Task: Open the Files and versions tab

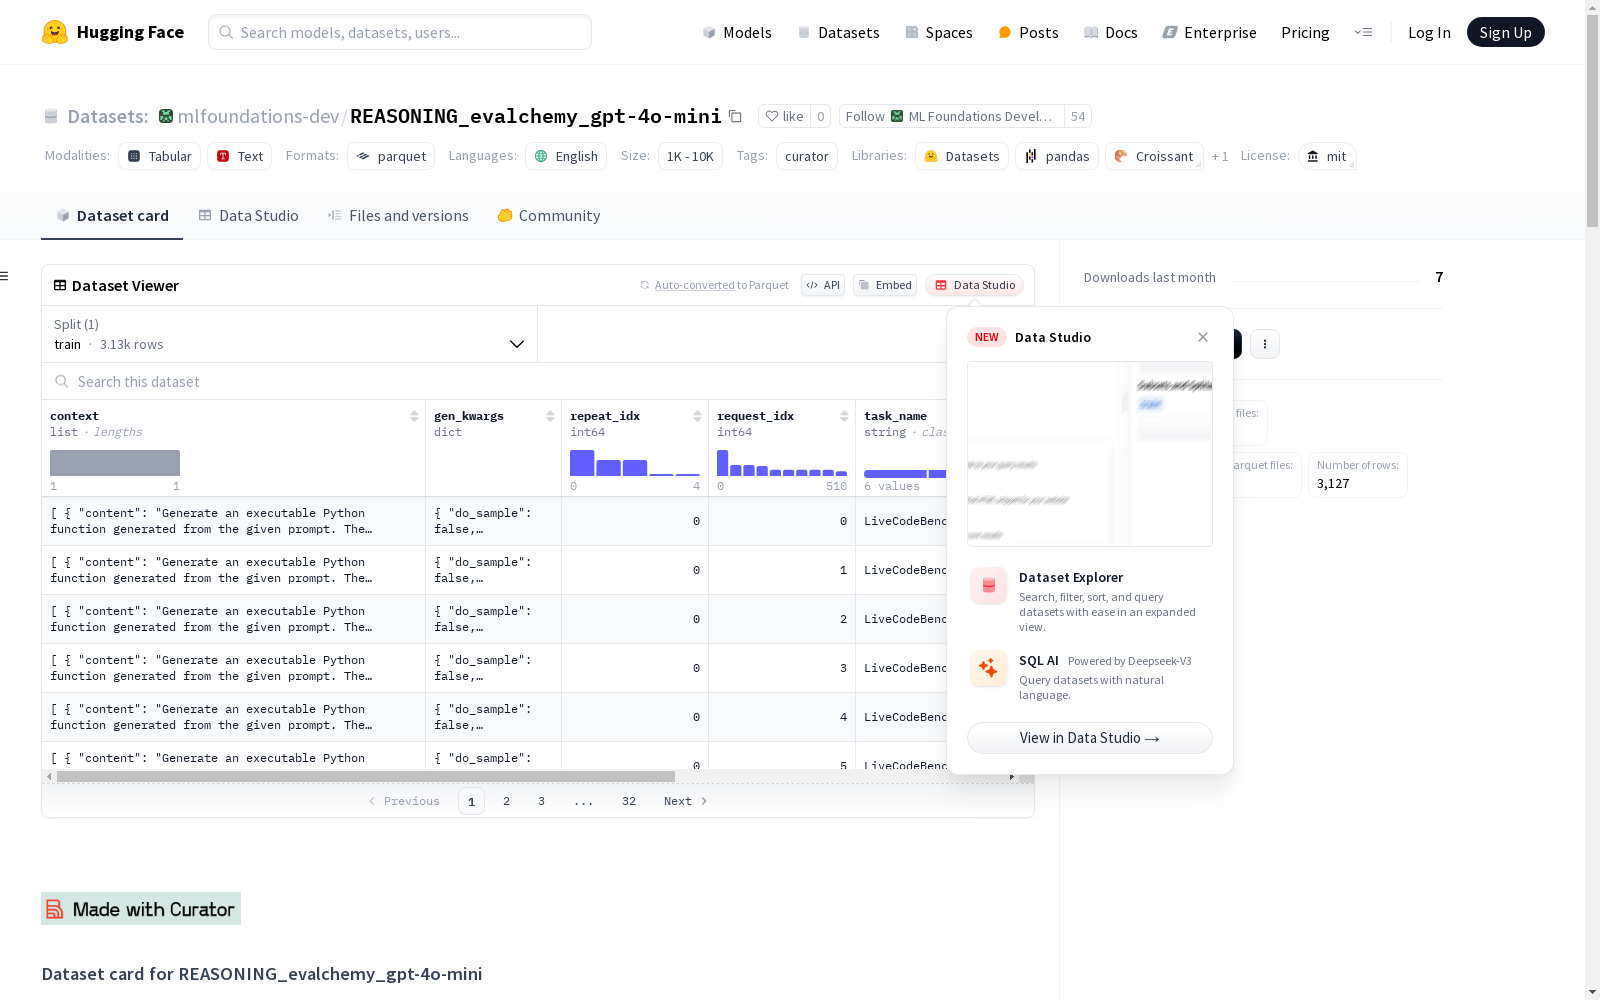Action: tap(398, 216)
